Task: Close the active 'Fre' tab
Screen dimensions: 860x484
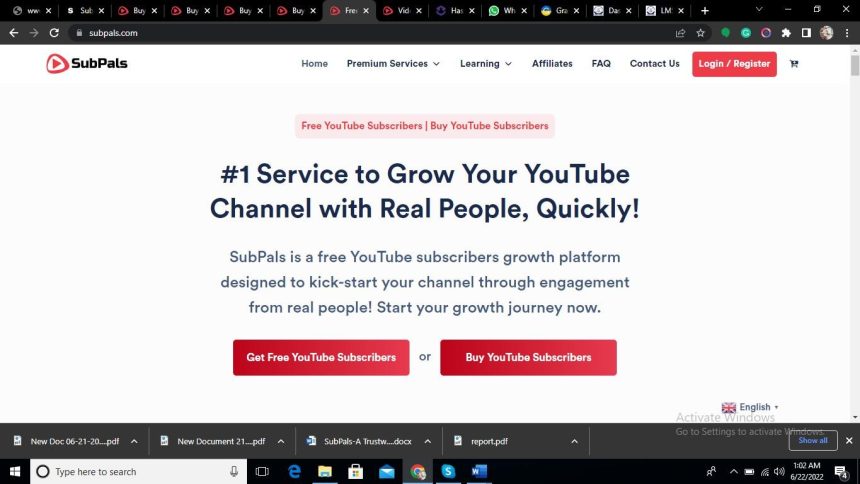Action: pyautogui.click(x=366, y=10)
